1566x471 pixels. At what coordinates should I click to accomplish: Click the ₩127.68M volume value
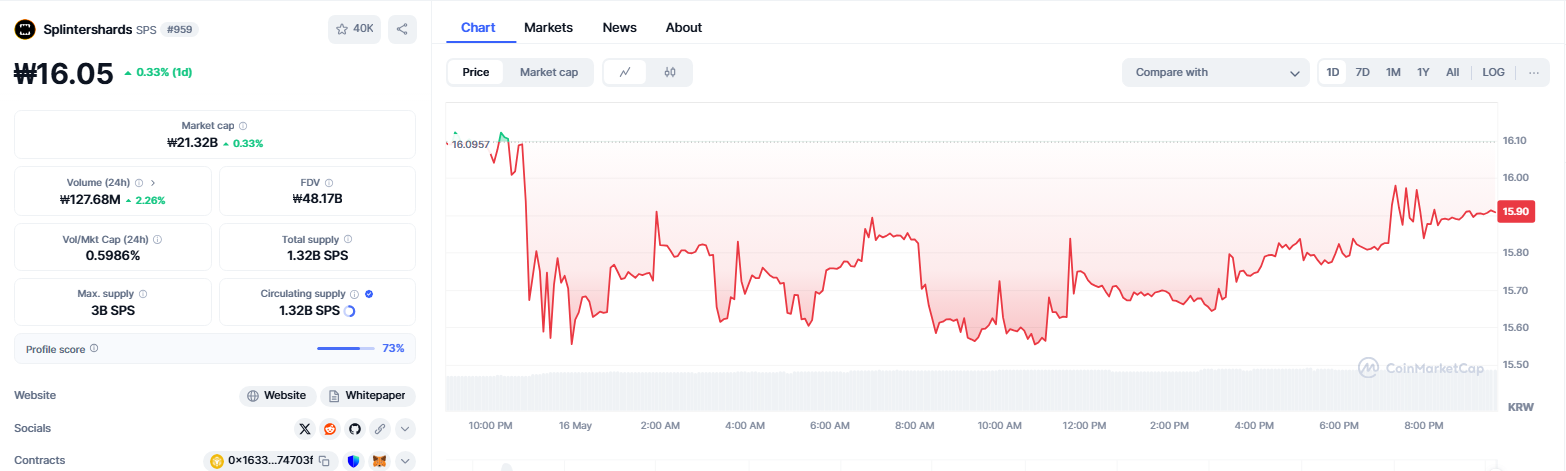[90, 199]
